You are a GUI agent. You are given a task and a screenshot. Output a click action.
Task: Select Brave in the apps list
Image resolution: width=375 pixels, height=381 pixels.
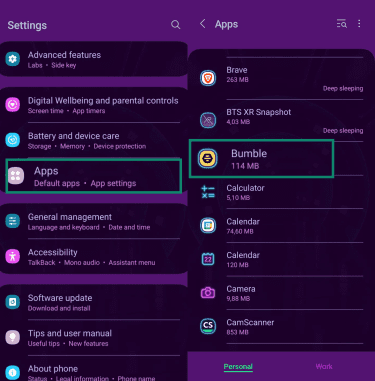(x=281, y=78)
